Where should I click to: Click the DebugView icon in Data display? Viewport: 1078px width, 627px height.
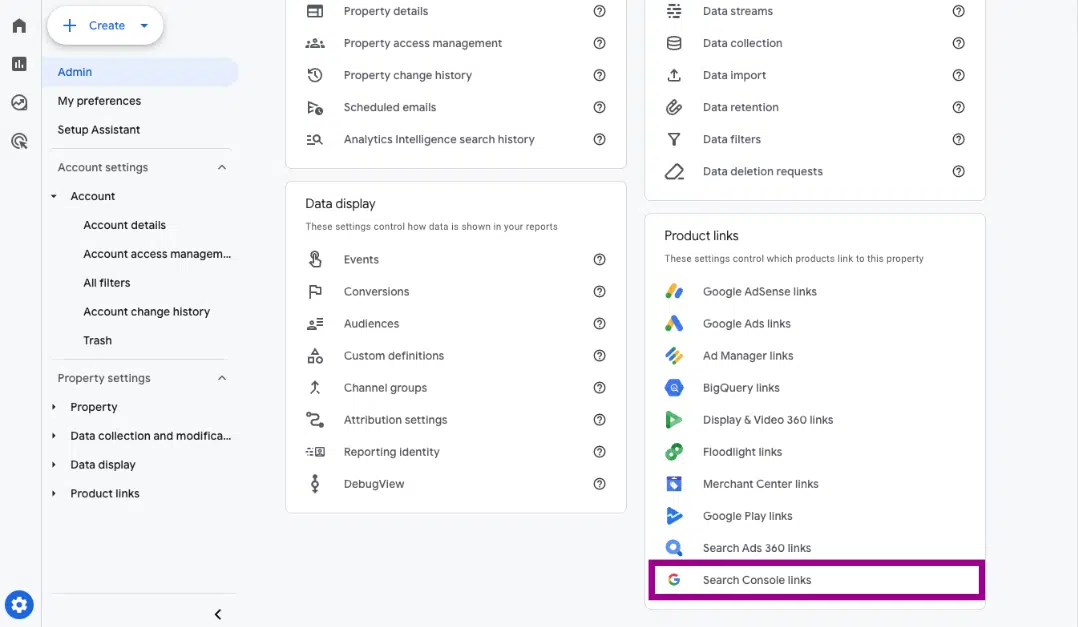[x=314, y=483]
